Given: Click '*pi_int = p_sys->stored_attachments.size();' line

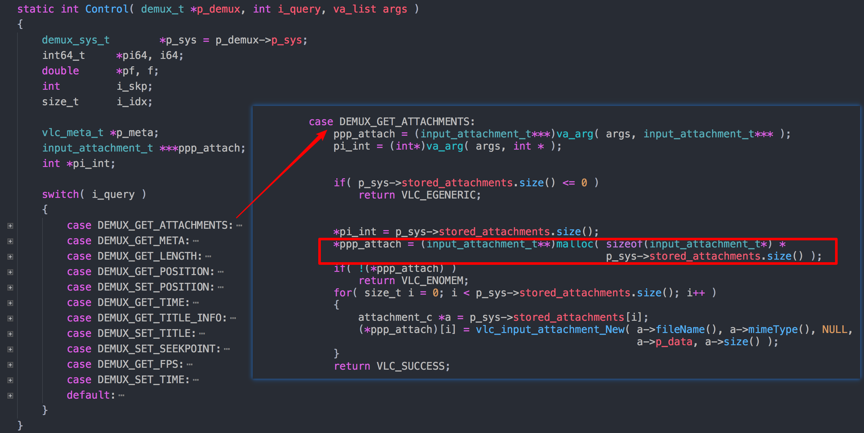Looking at the screenshot, I should point(466,231).
